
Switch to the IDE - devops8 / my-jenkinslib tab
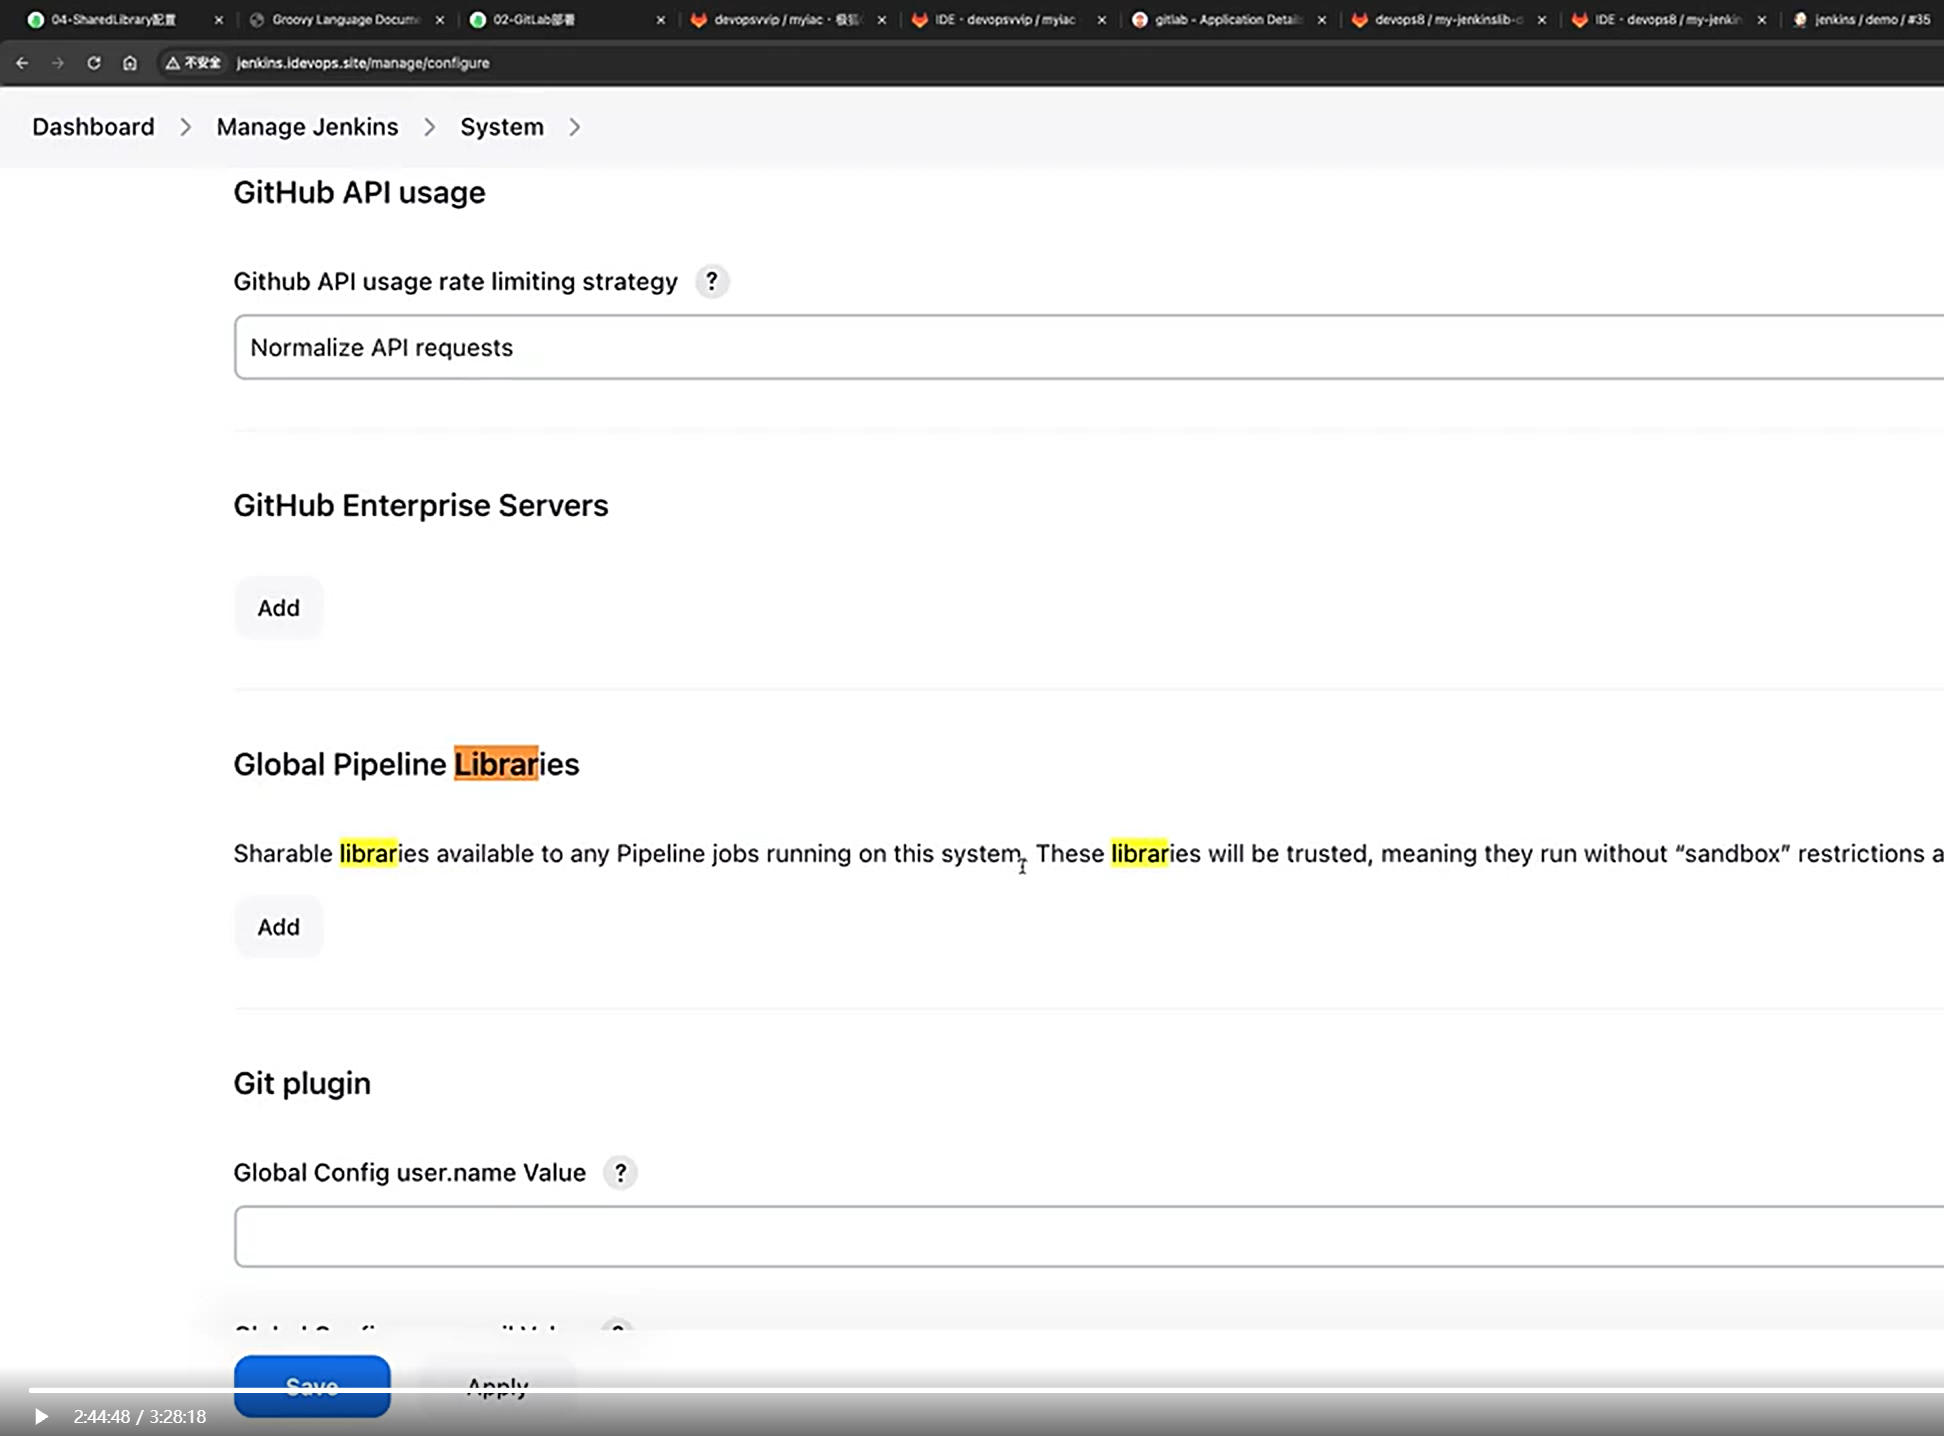coord(1668,20)
